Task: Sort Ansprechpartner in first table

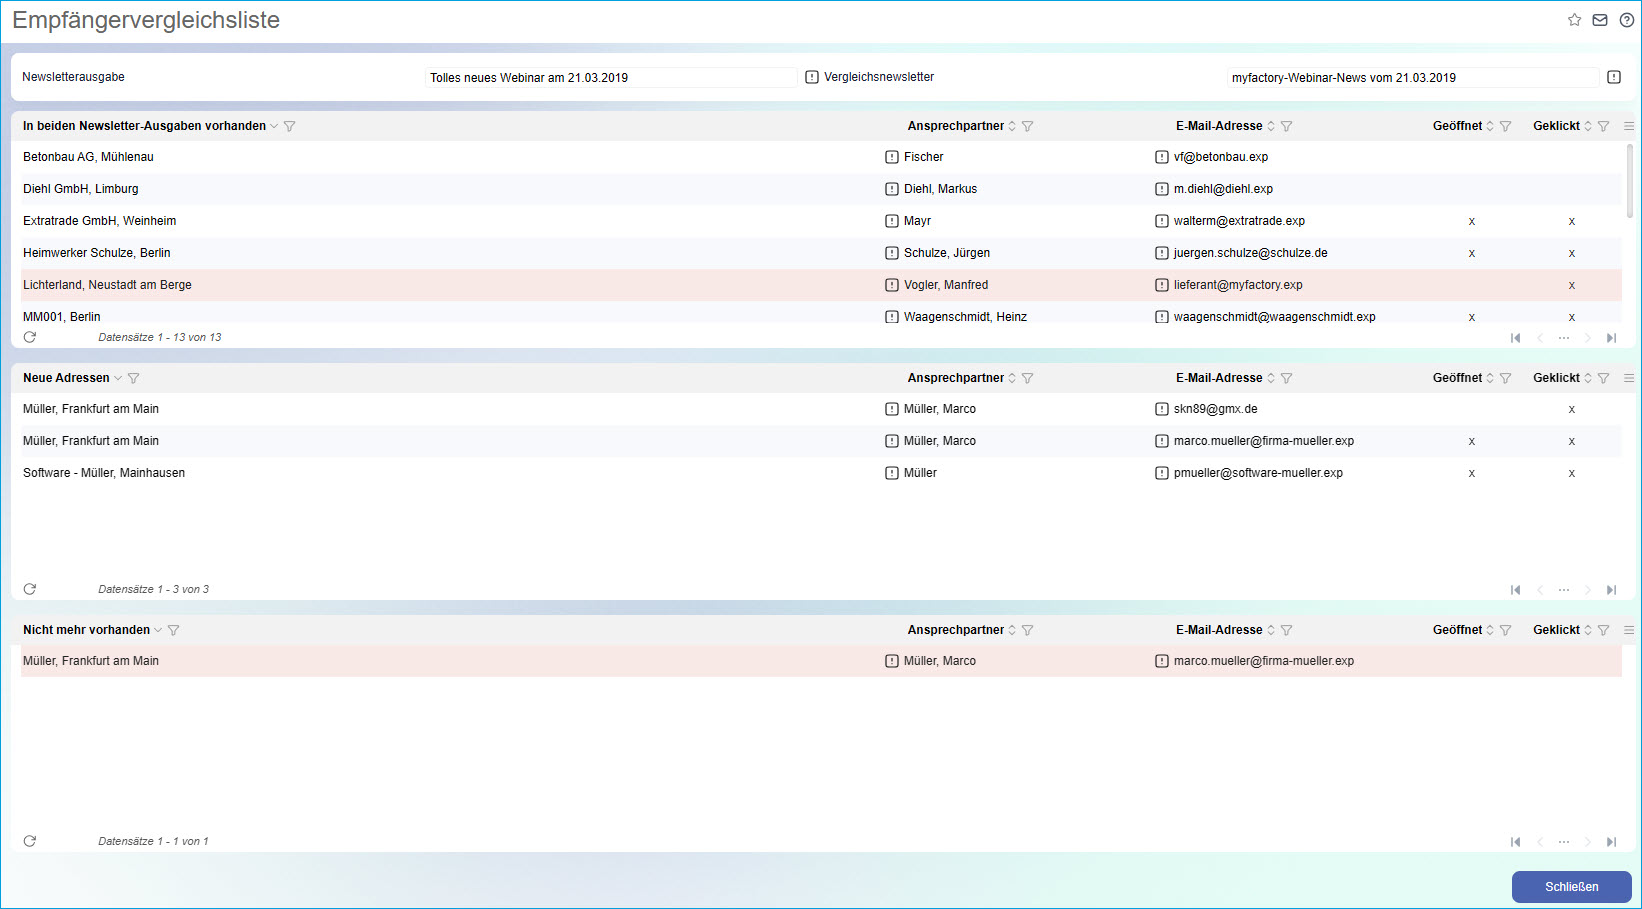Action: tap(1012, 126)
